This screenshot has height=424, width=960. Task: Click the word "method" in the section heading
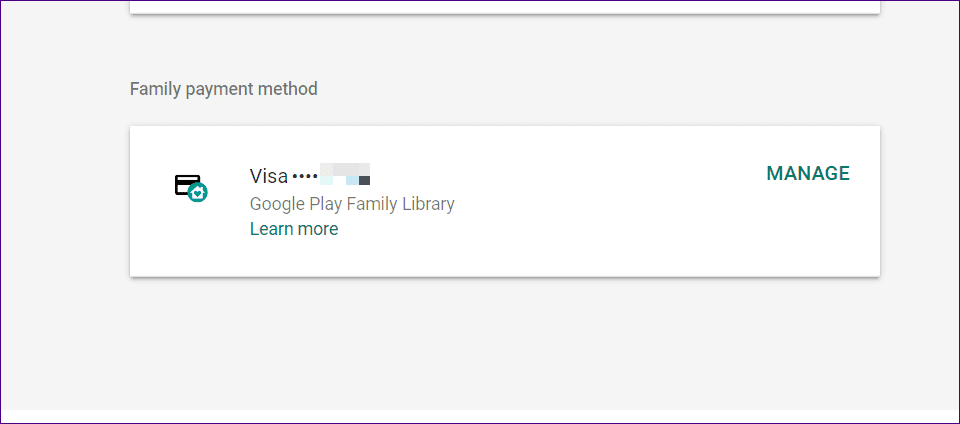click(x=288, y=89)
